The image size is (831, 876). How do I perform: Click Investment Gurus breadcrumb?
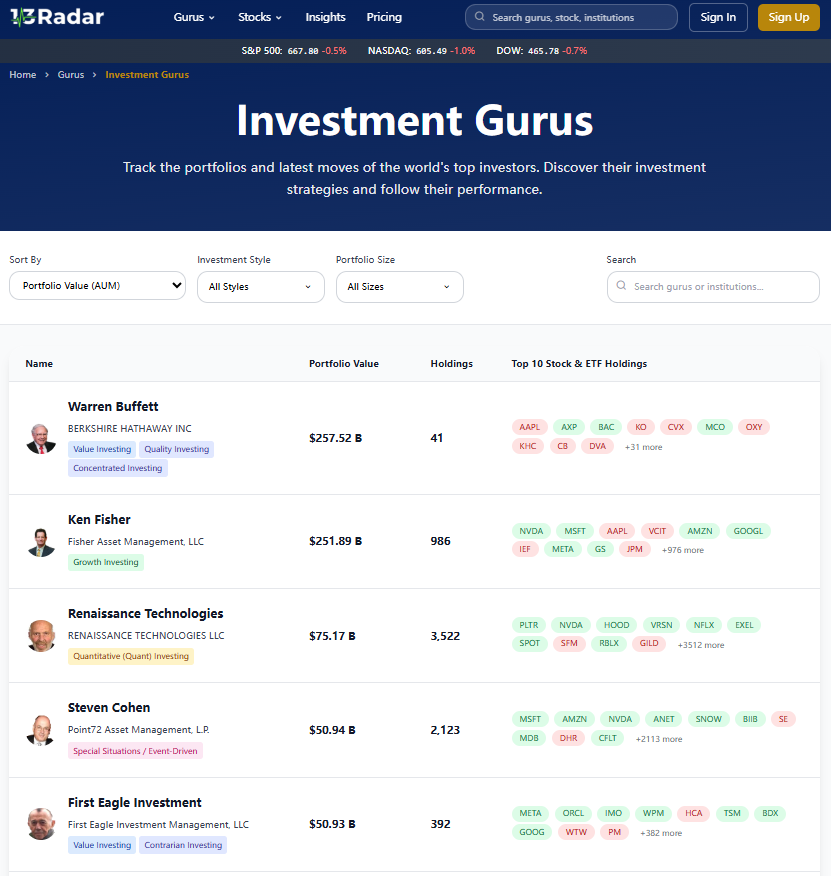pos(147,75)
